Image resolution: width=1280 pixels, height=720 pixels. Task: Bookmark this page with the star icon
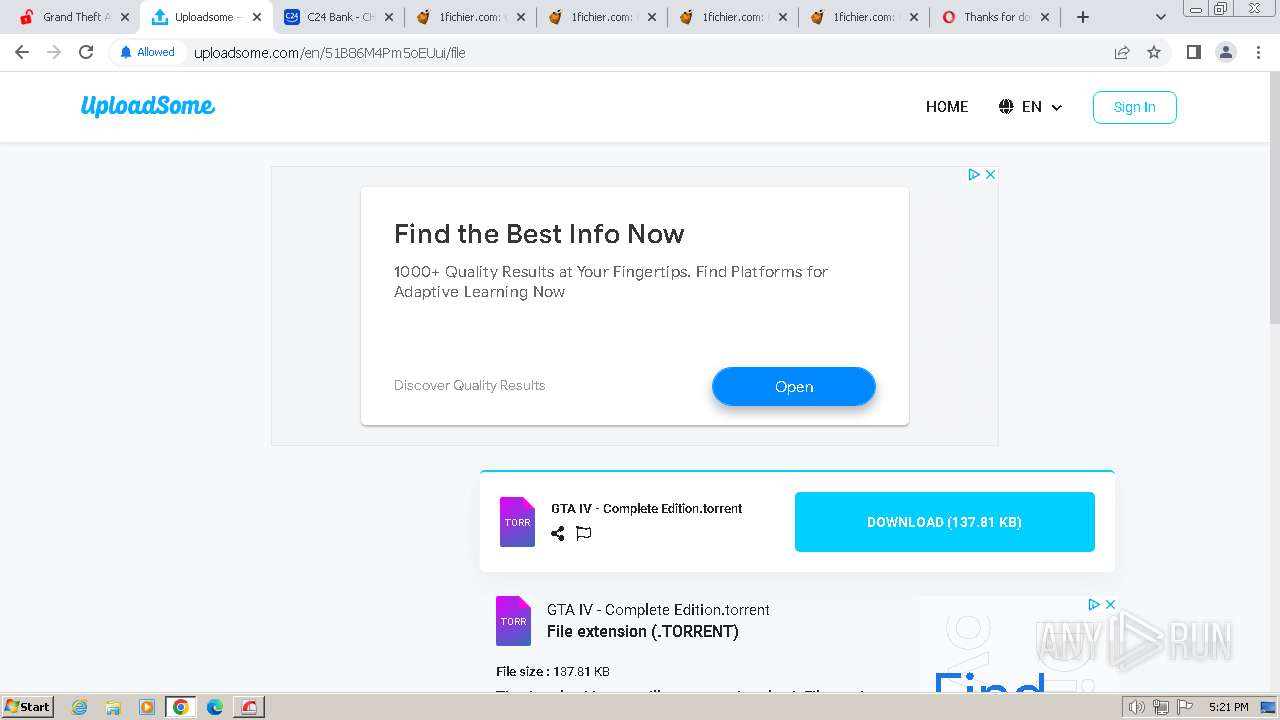point(1154,52)
